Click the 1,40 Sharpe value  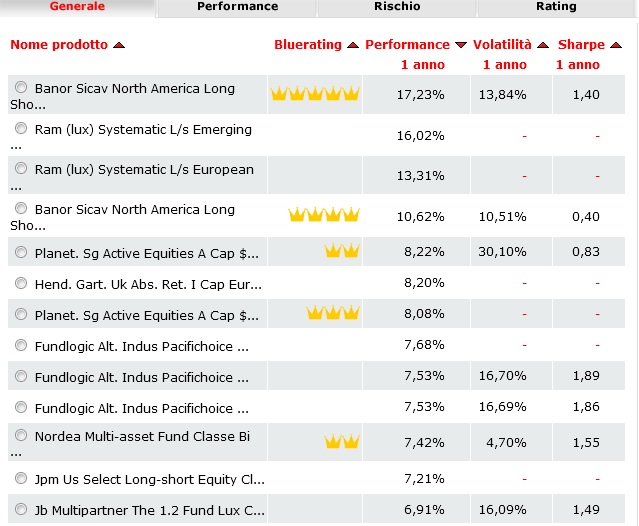click(586, 95)
